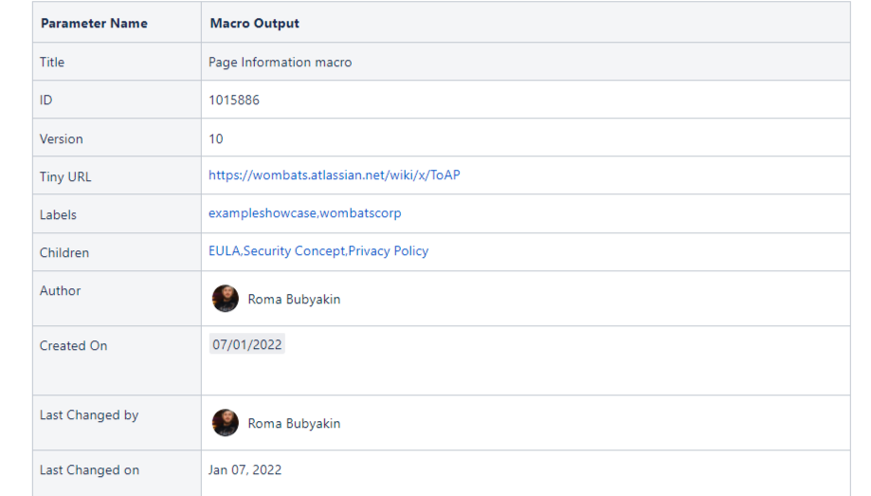Viewport: 871px width, 496px height.
Task: Open the wombats.atlassian.net tiny URL link
Action: (334, 175)
